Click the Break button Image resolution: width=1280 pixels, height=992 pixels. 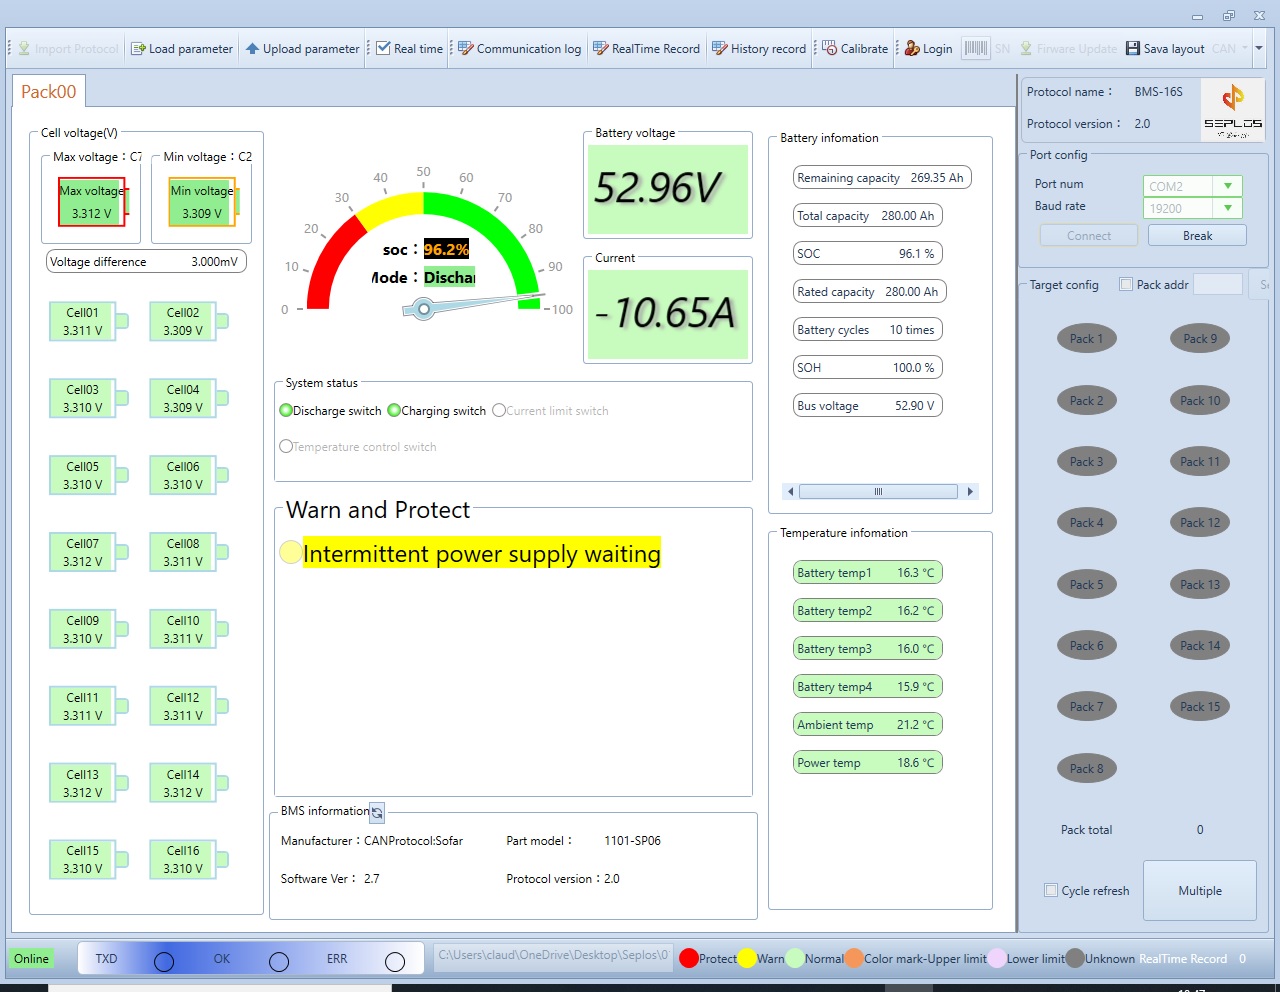(x=1197, y=236)
